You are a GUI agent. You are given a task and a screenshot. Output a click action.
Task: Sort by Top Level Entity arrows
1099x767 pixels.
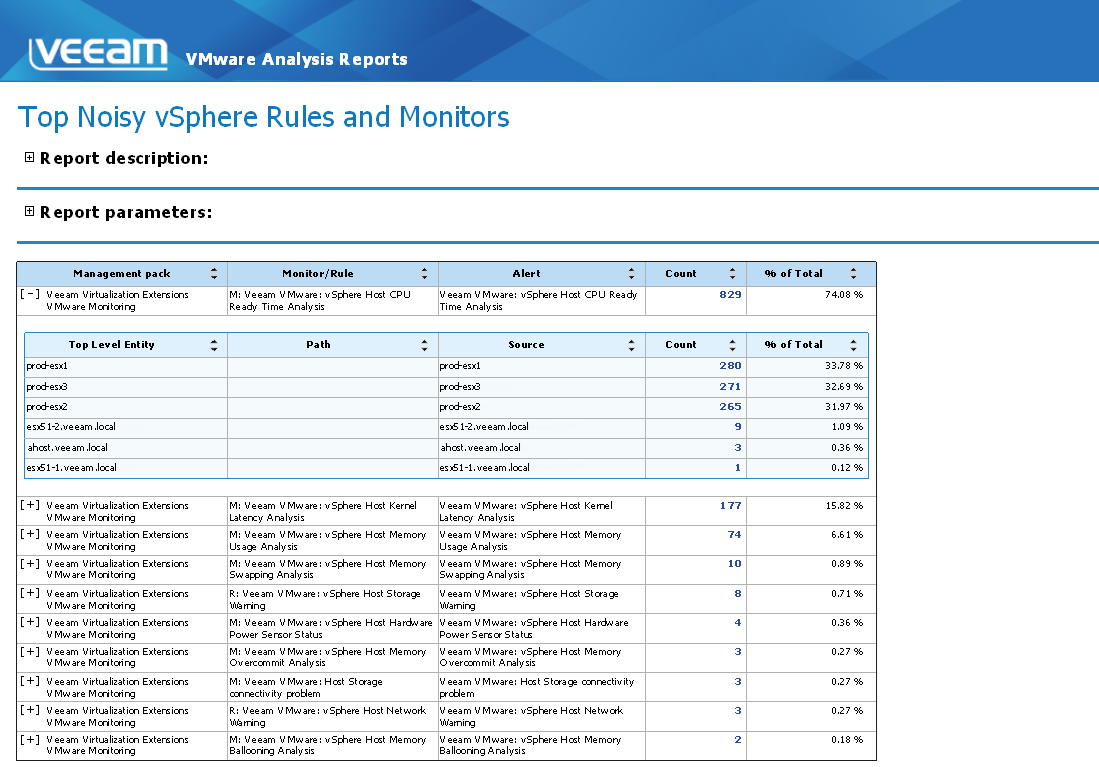[214, 345]
